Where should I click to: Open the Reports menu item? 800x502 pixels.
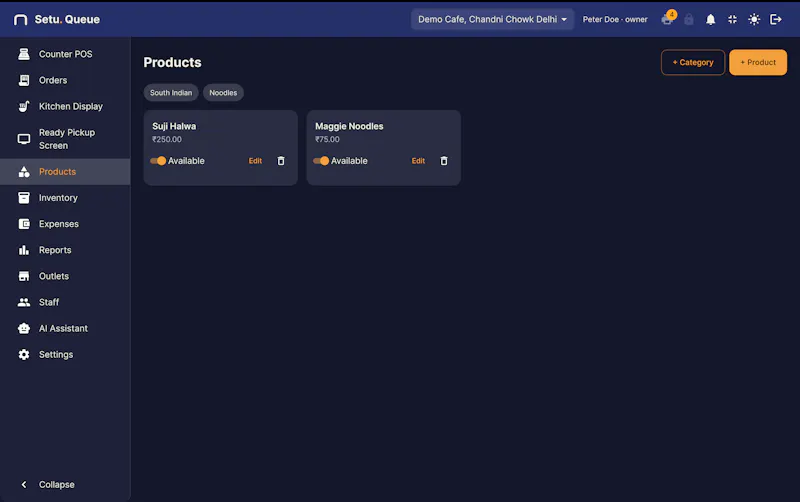point(65,250)
